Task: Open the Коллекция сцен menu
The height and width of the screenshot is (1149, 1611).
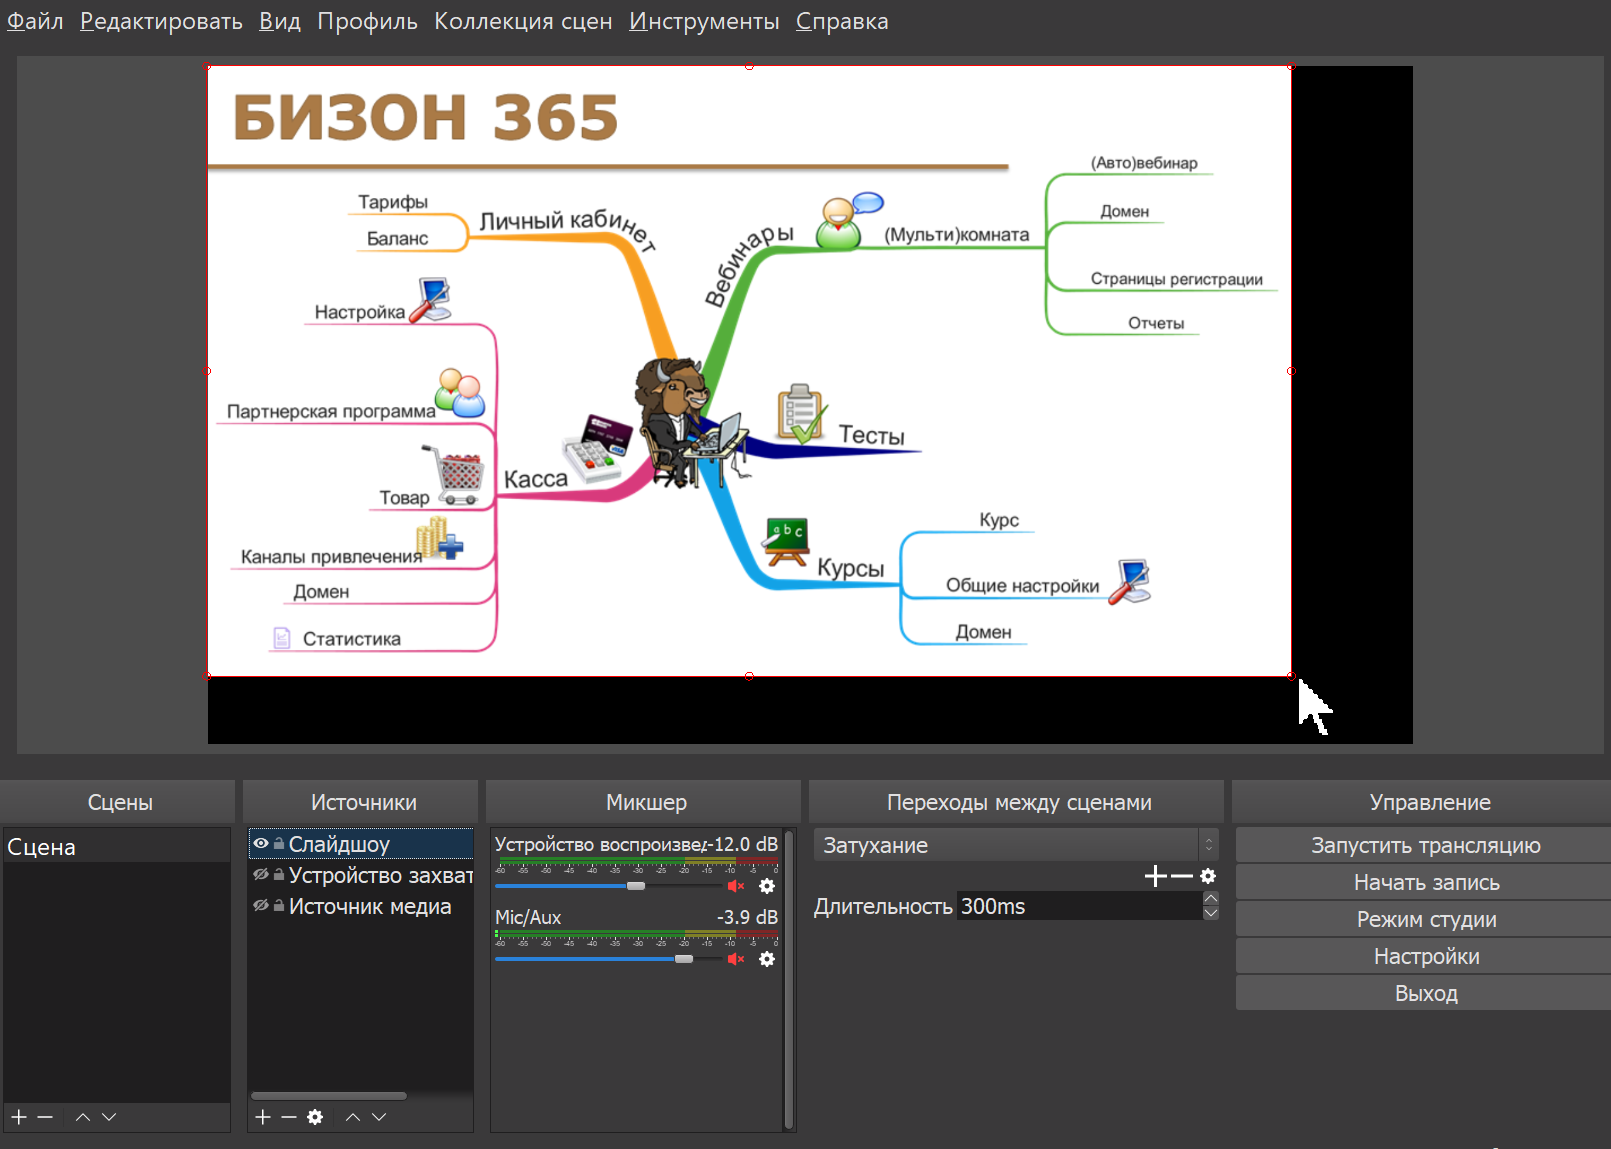Action: (522, 21)
